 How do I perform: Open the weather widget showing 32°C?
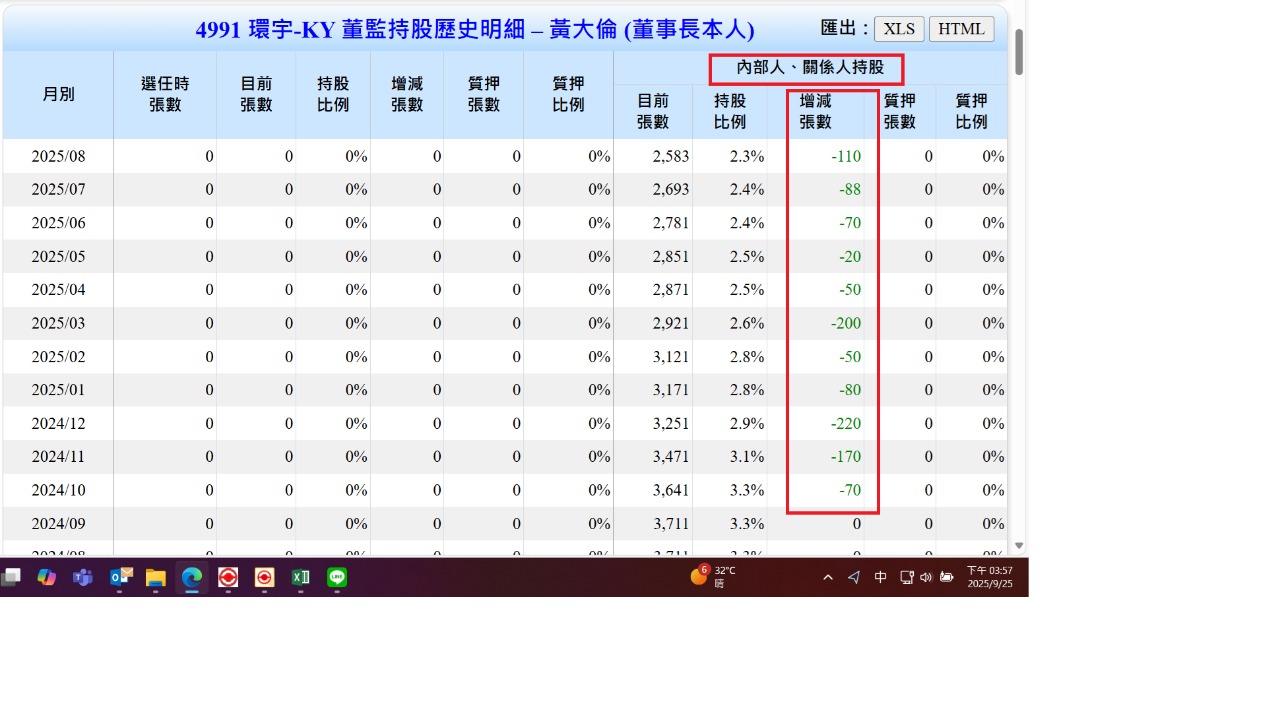pyautogui.click(x=713, y=576)
